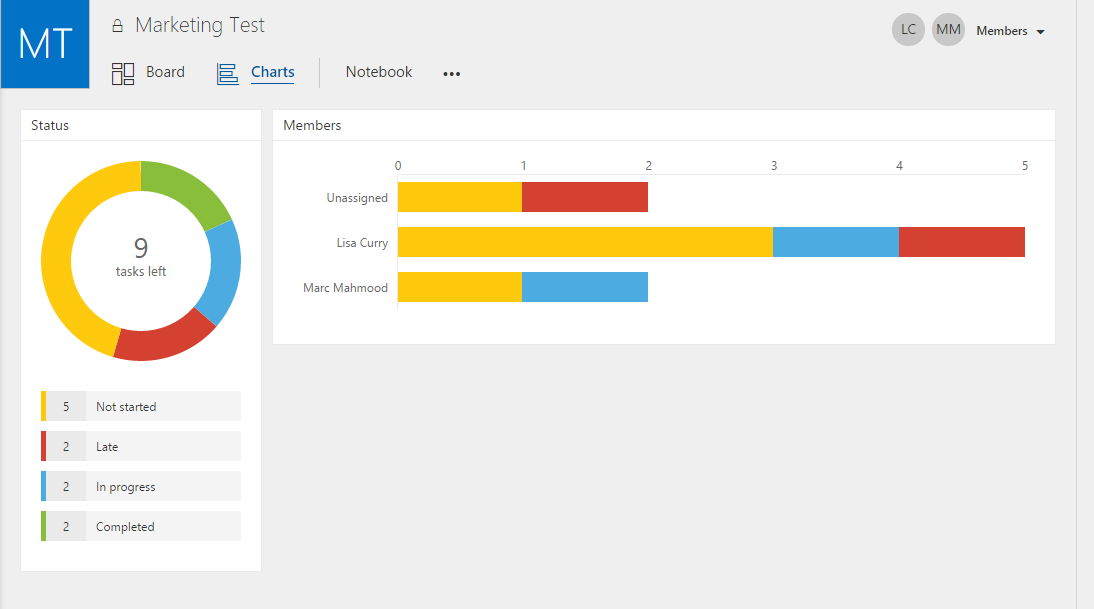Click the MM member avatar
1094x609 pixels.
click(x=948, y=30)
